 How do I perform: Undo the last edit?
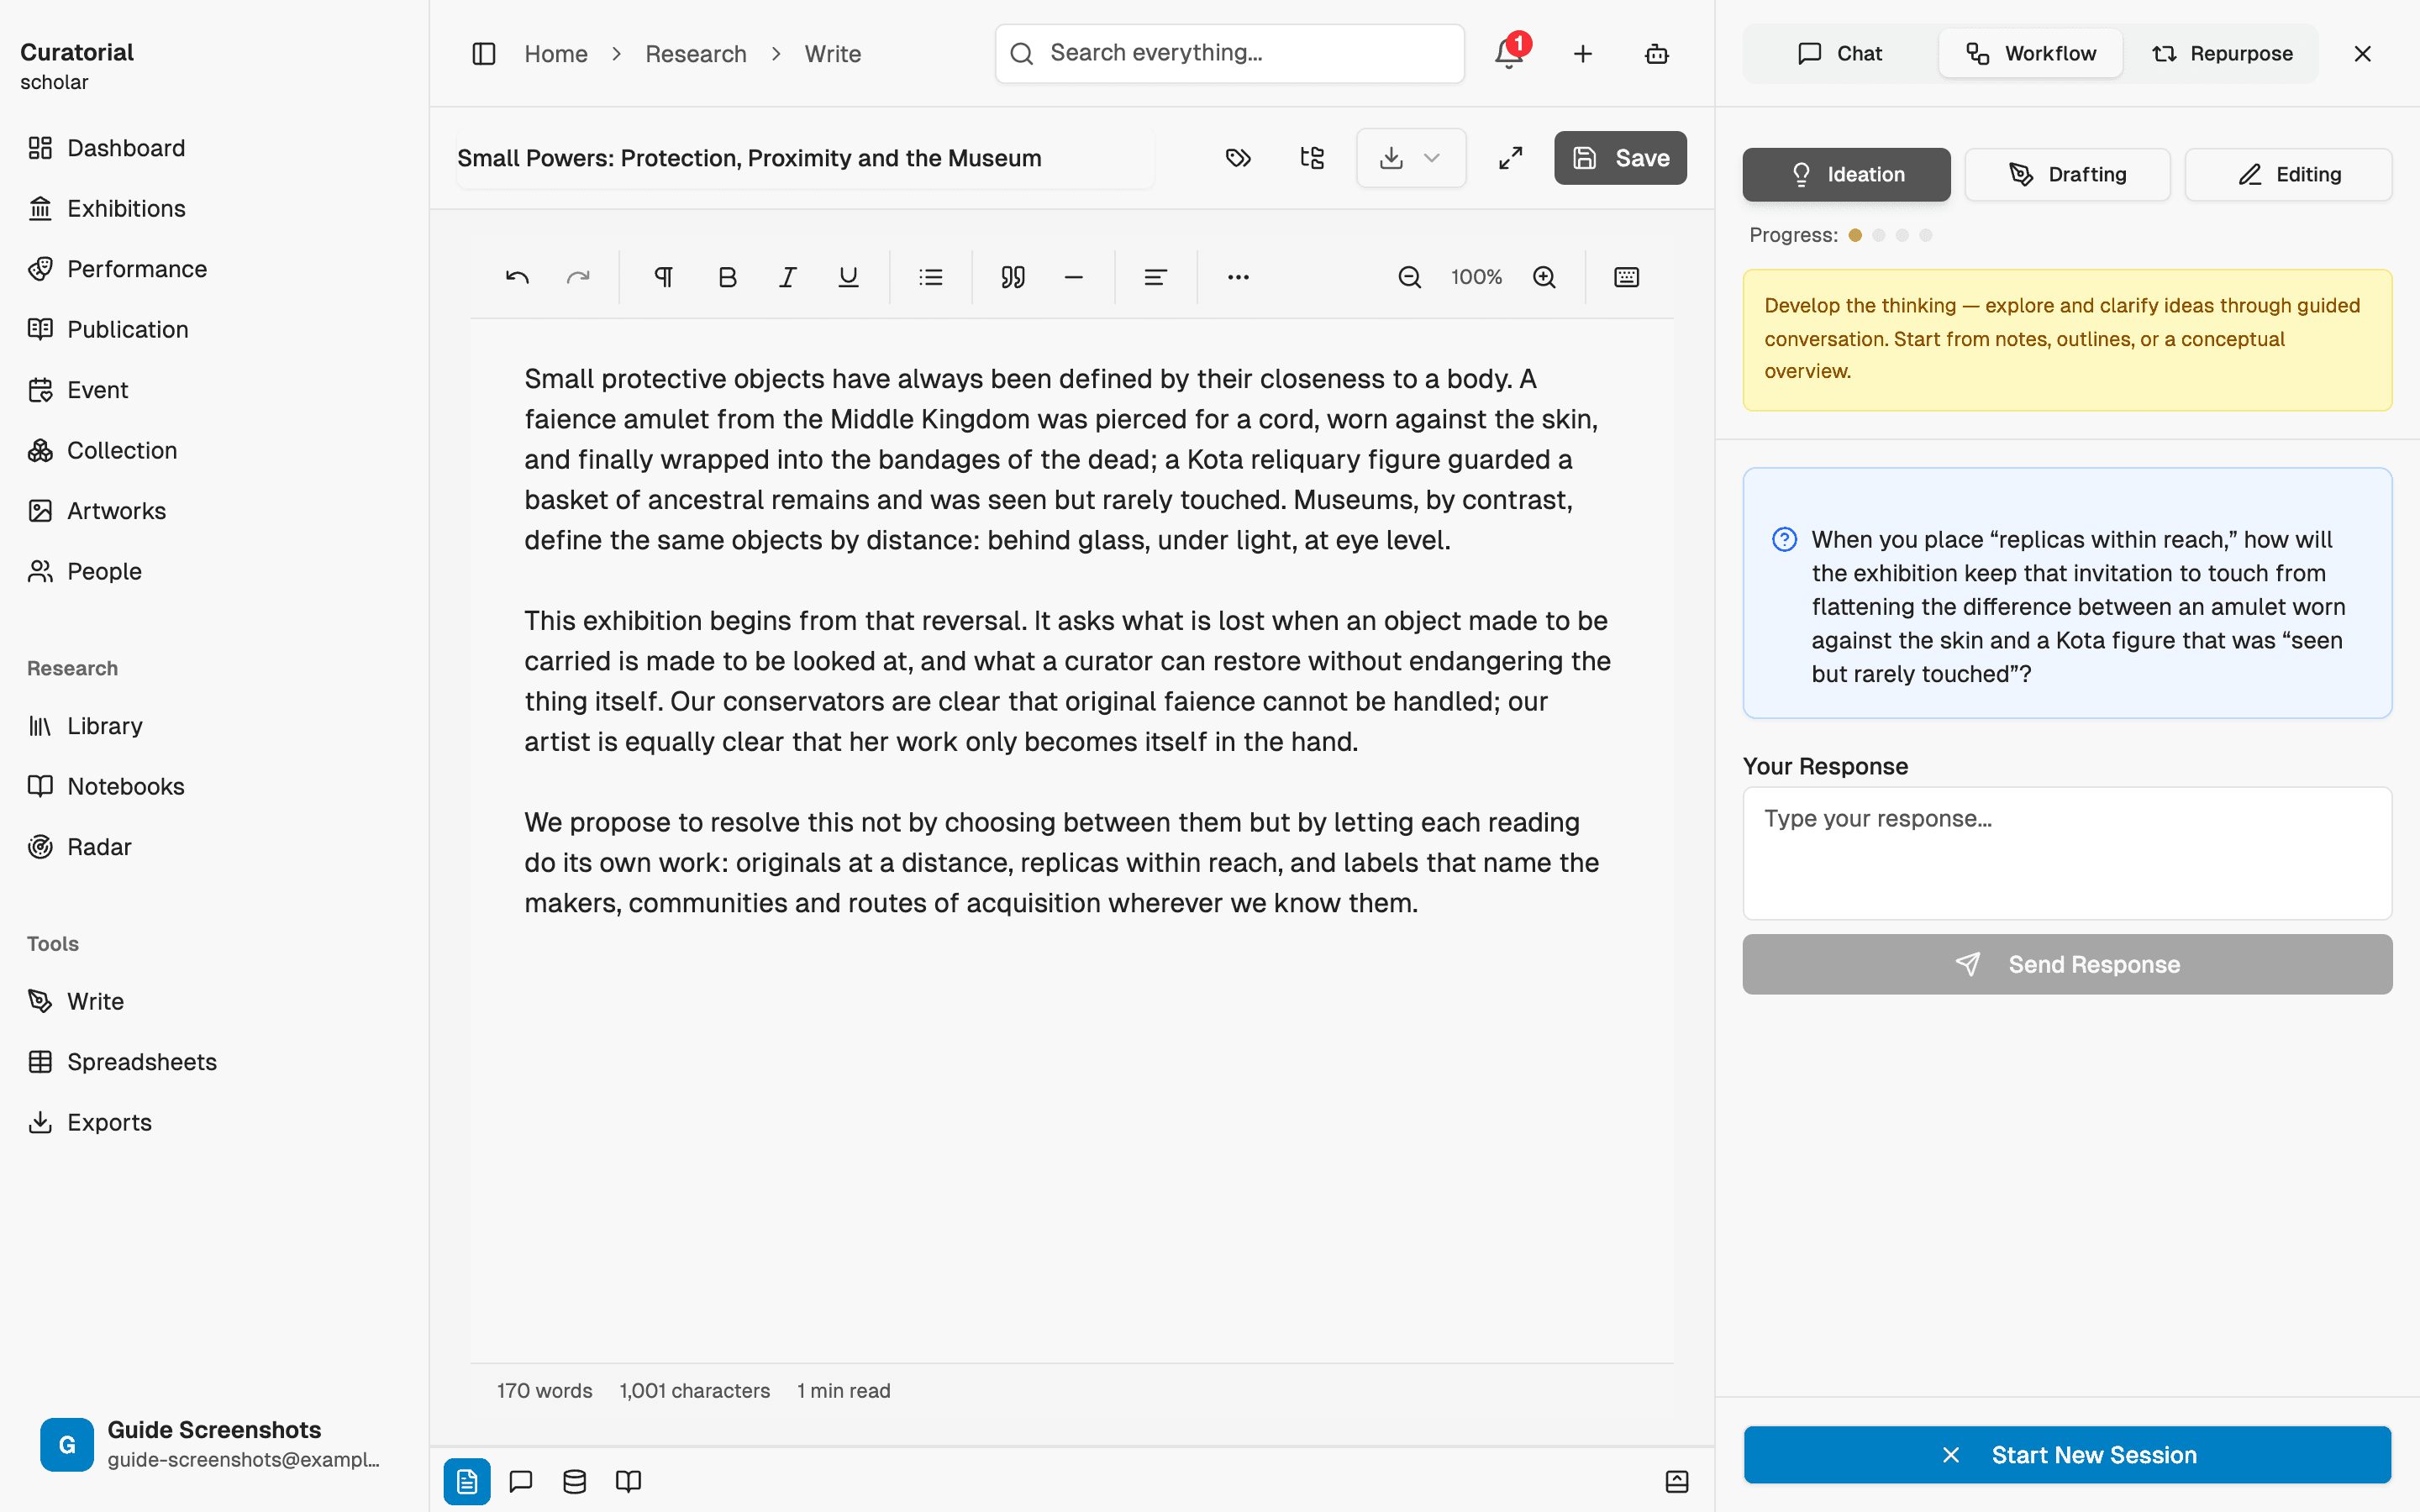(x=517, y=277)
